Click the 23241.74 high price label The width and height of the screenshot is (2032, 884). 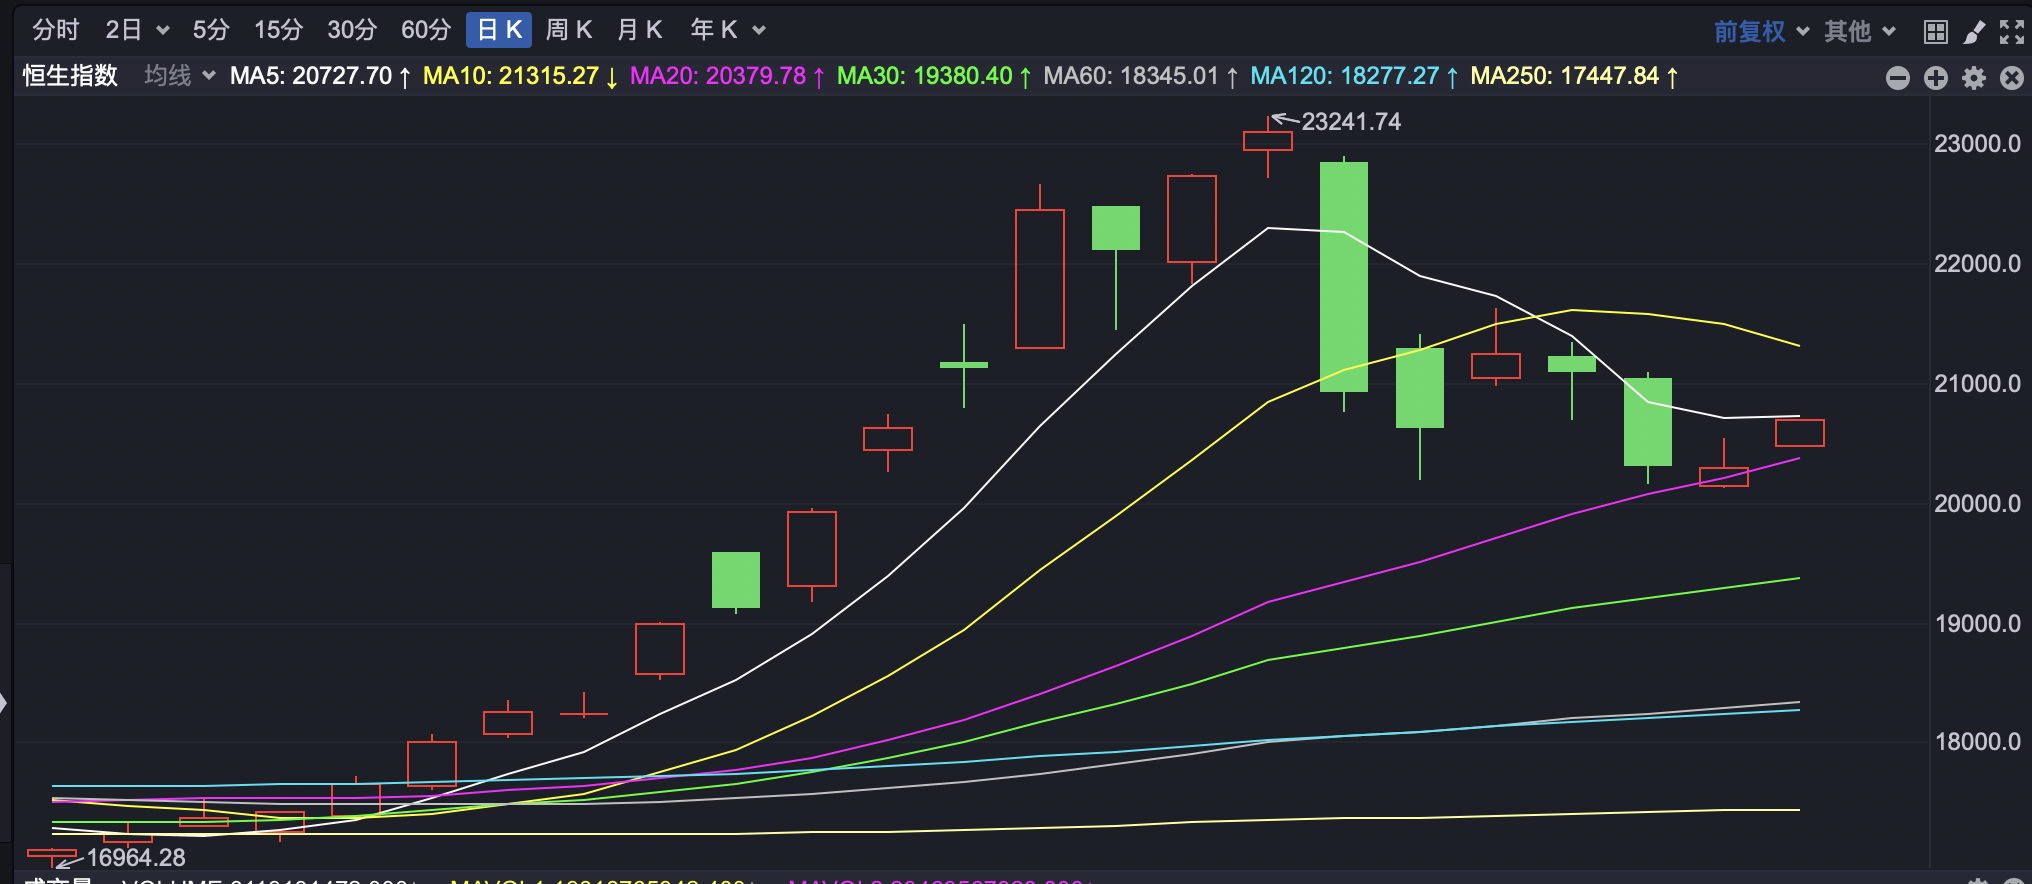(x=1351, y=122)
